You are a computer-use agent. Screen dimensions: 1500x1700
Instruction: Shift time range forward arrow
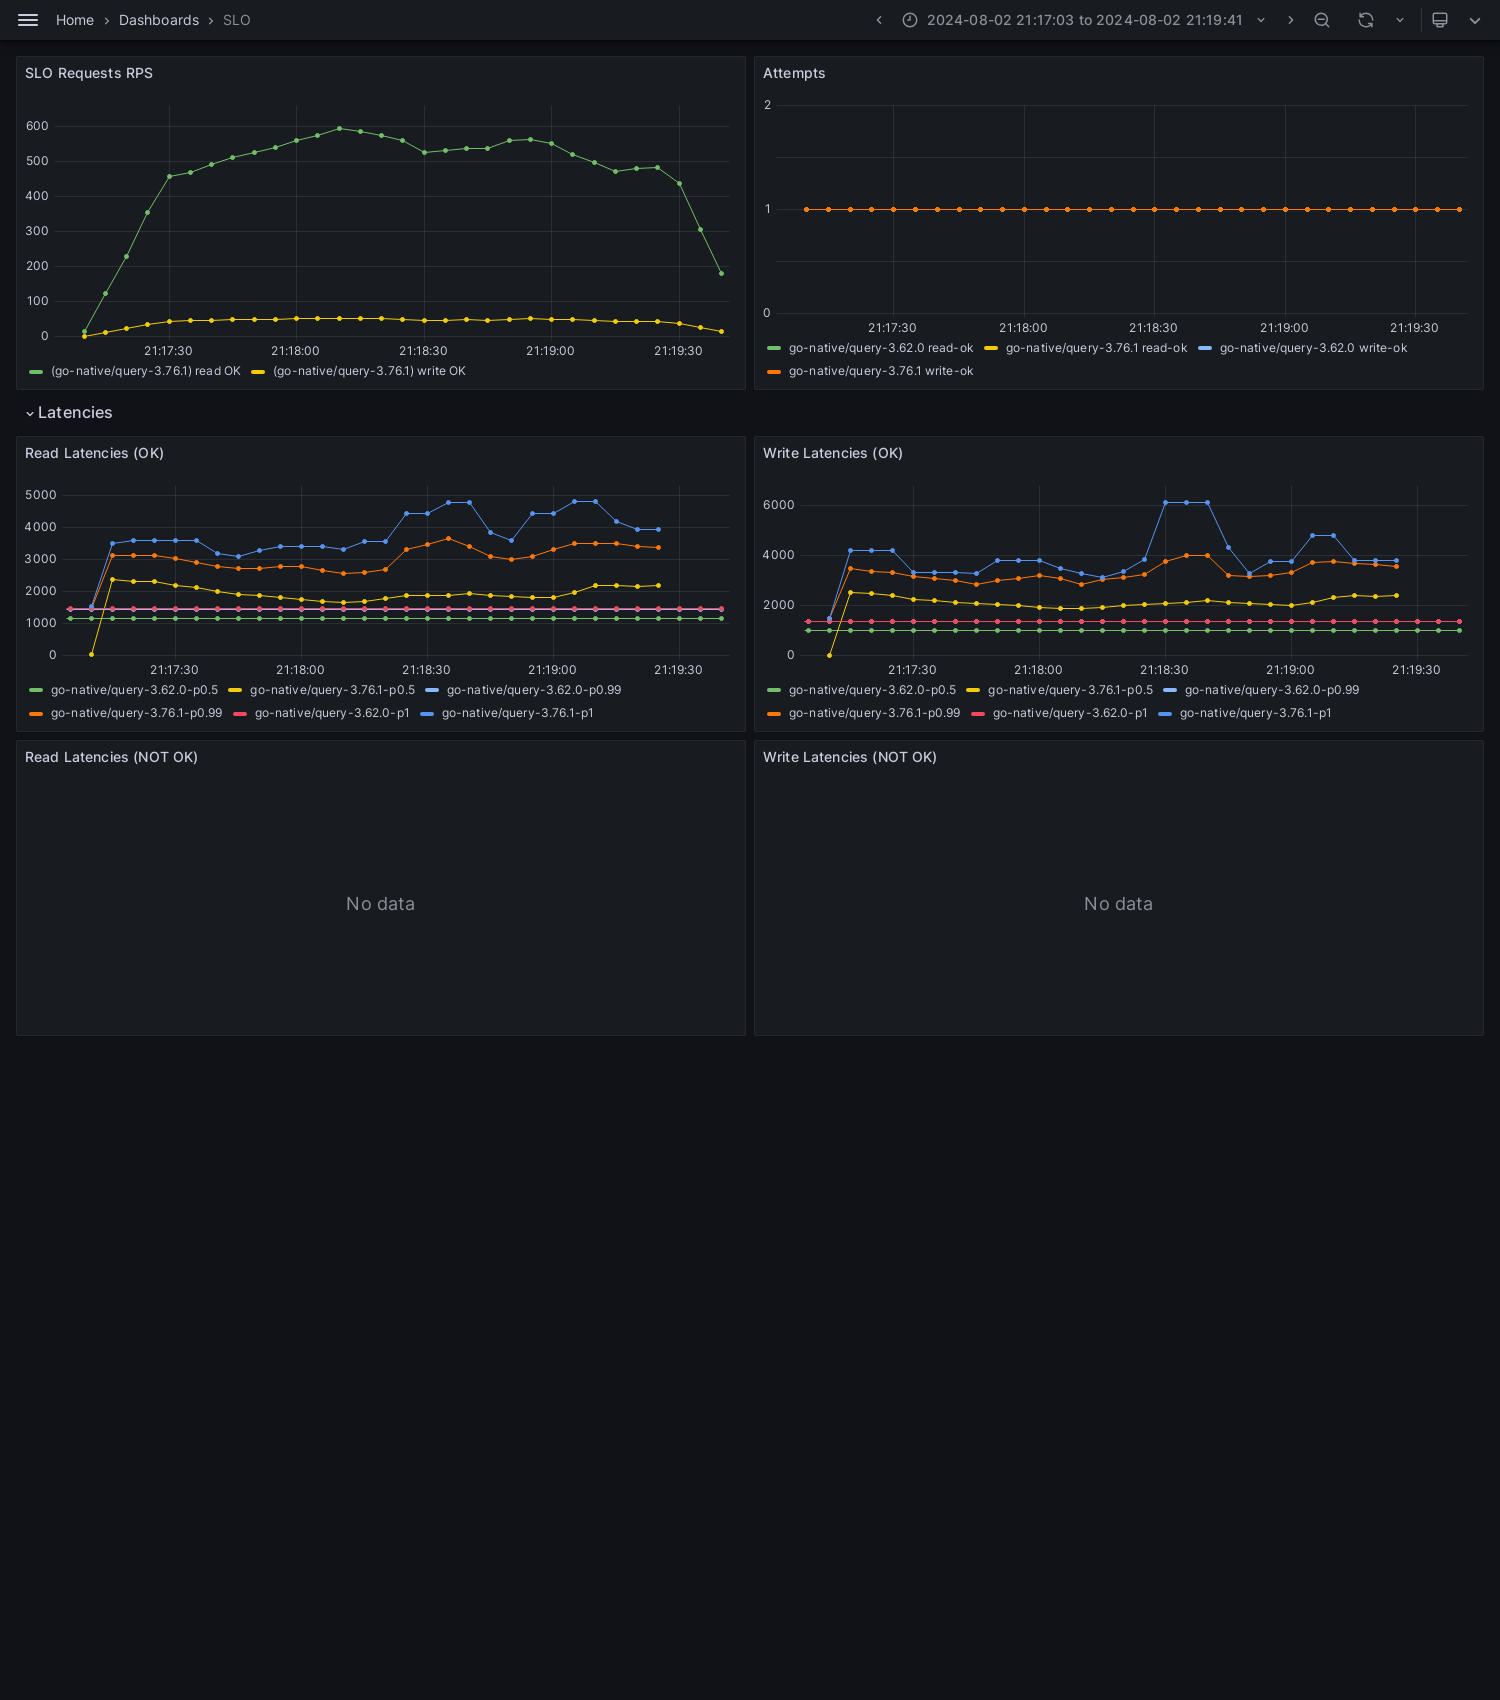pyautogui.click(x=1290, y=20)
